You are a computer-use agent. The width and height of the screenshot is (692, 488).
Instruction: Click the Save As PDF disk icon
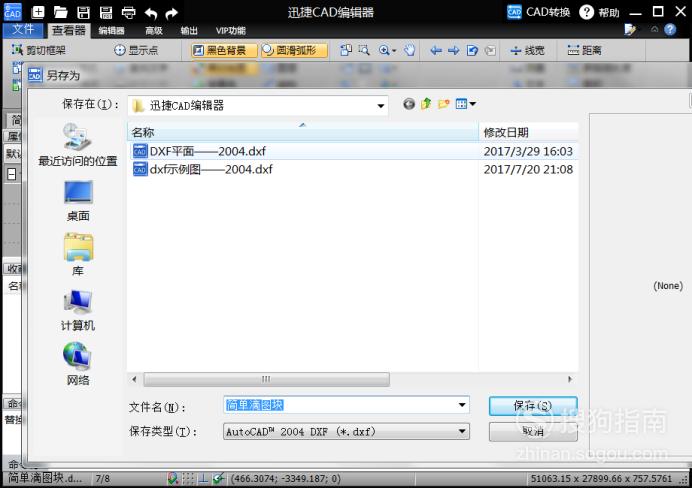click(105, 12)
